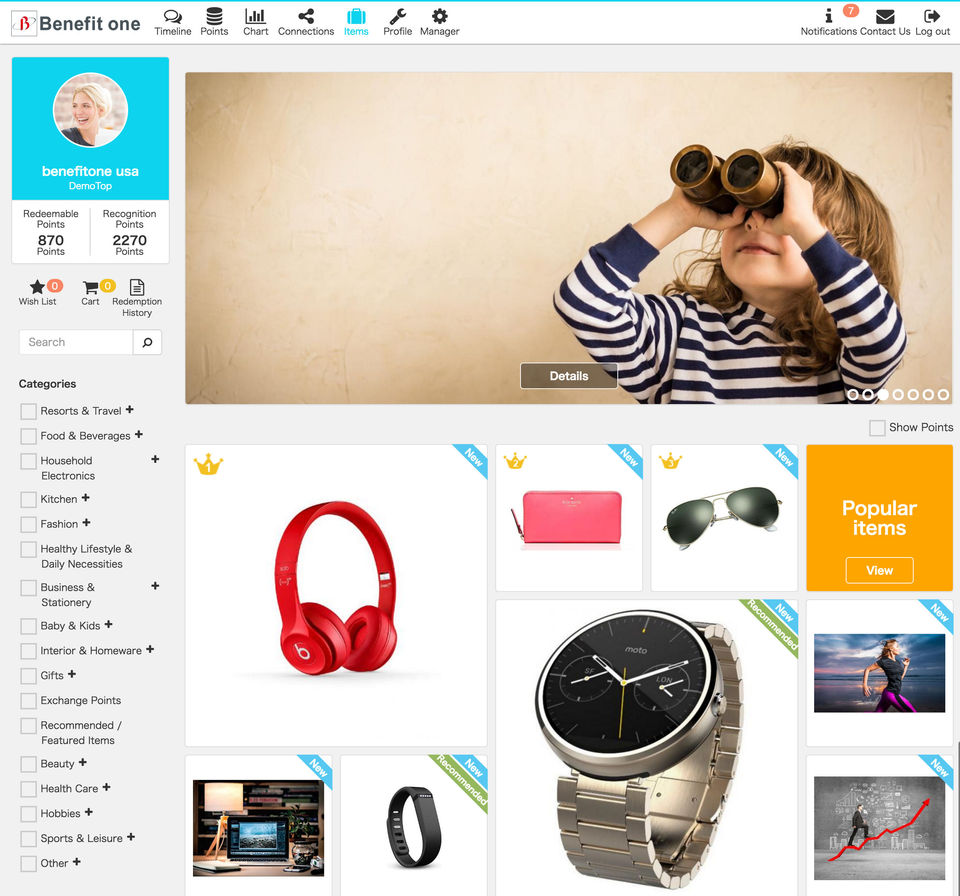960x896 pixels.
Task: Open the Connections share icon
Action: [306, 16]
